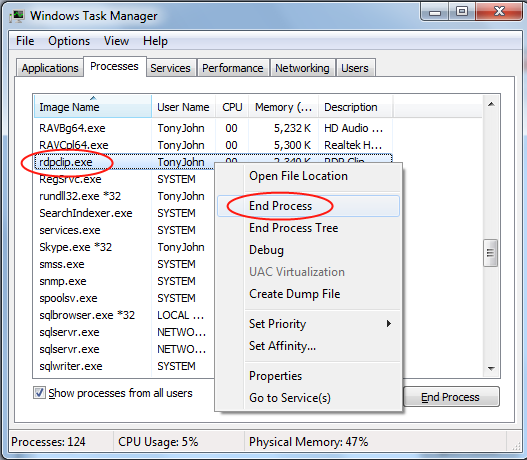Select the sqlbrowser.exe *32 process
527x460 pixels.
[x=87, y=315]
